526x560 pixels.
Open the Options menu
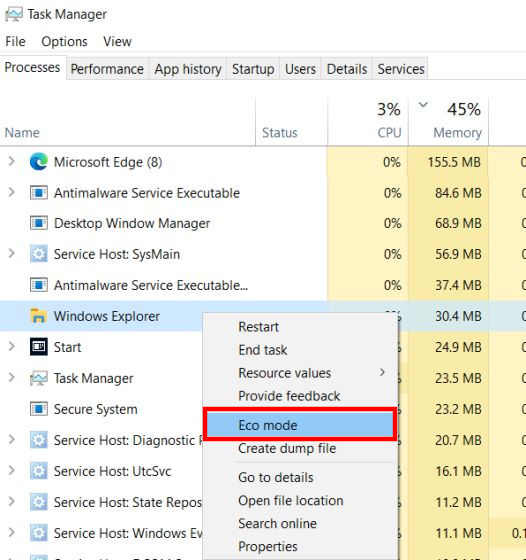[64, 41]
